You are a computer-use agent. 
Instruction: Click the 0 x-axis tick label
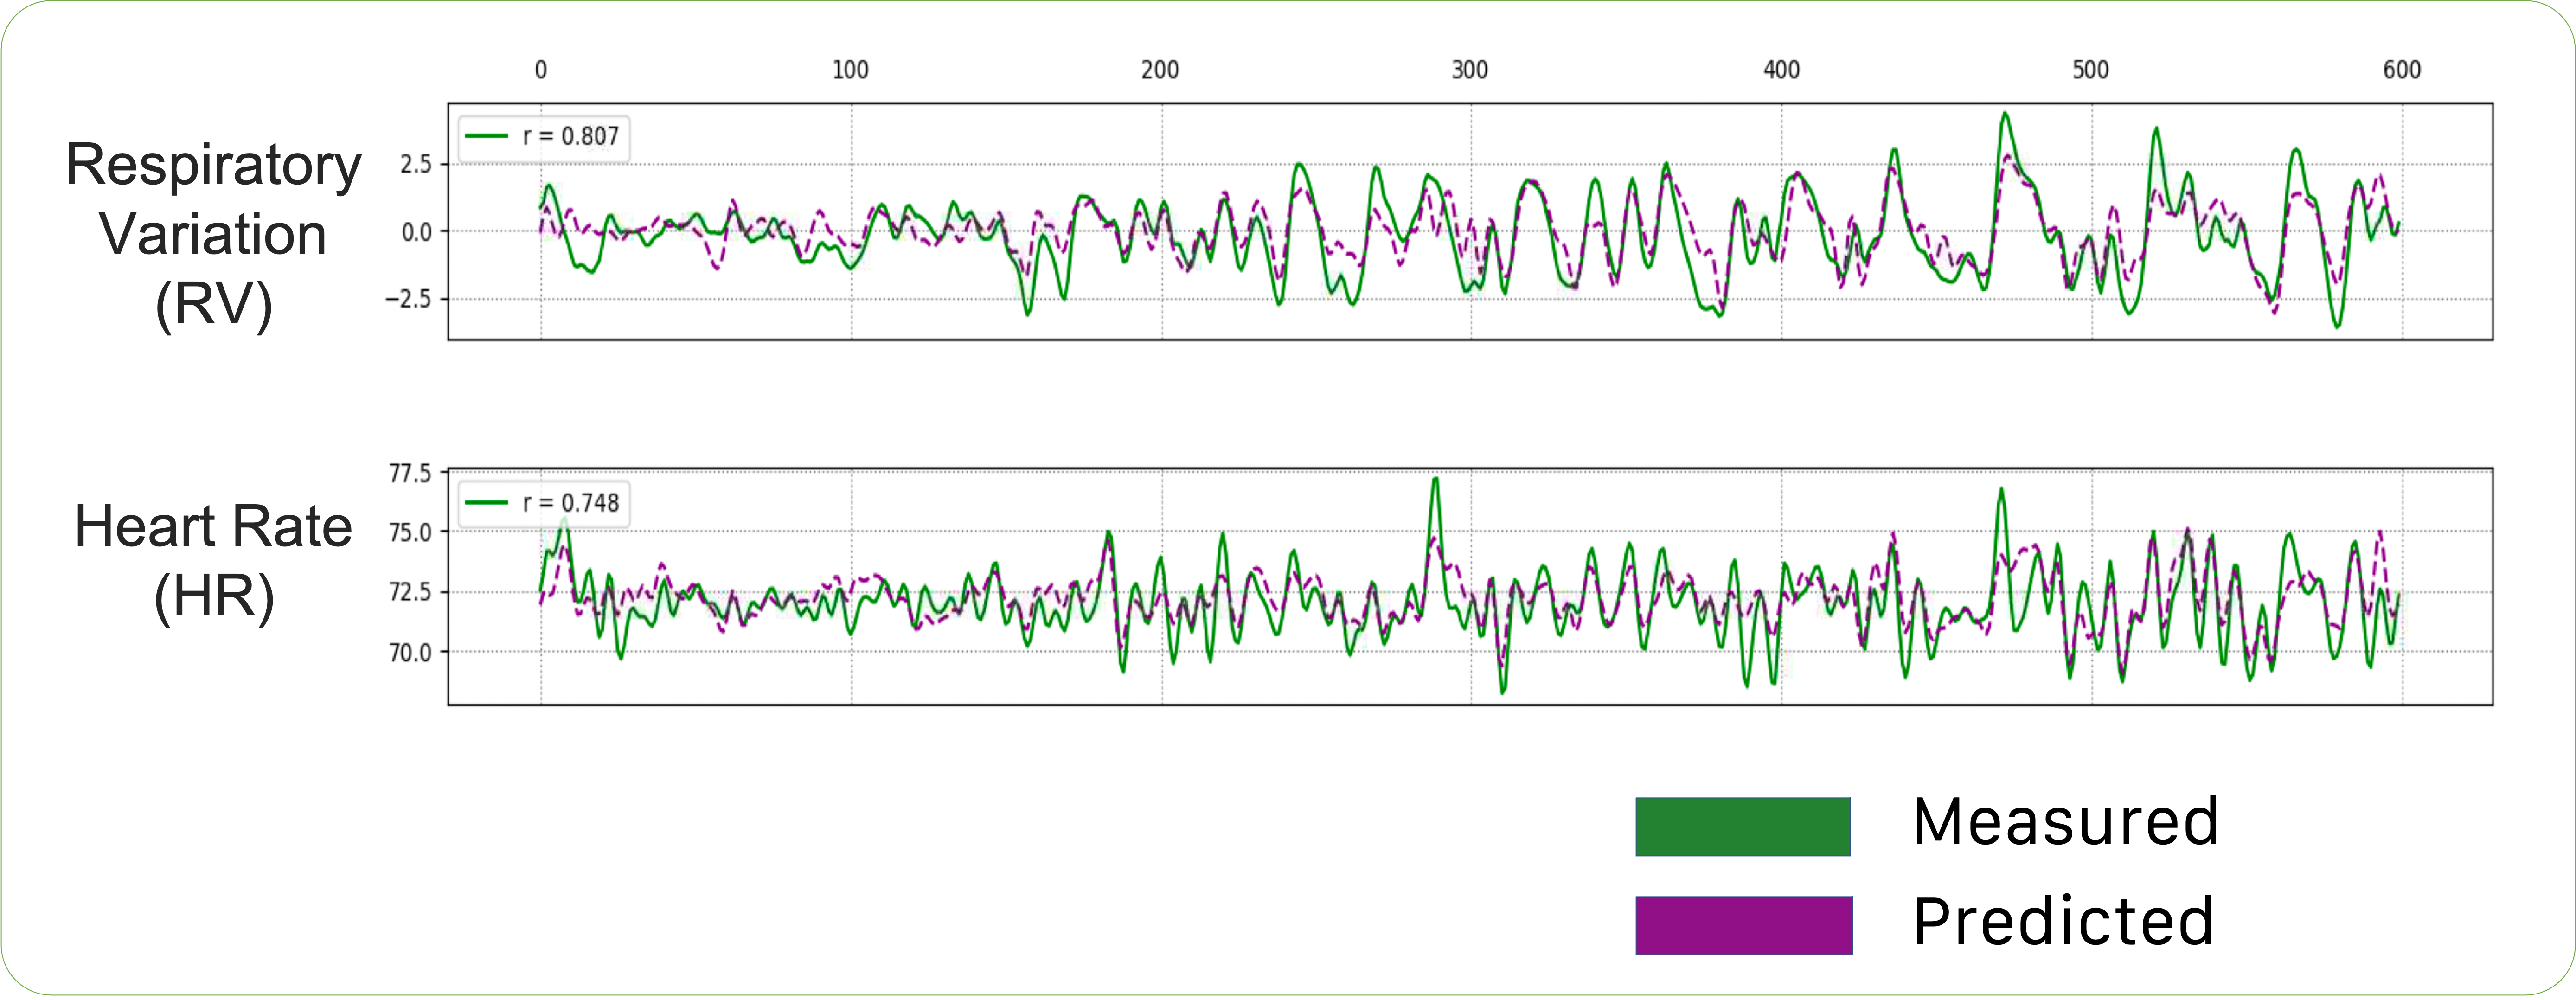[x=541, y=70]
